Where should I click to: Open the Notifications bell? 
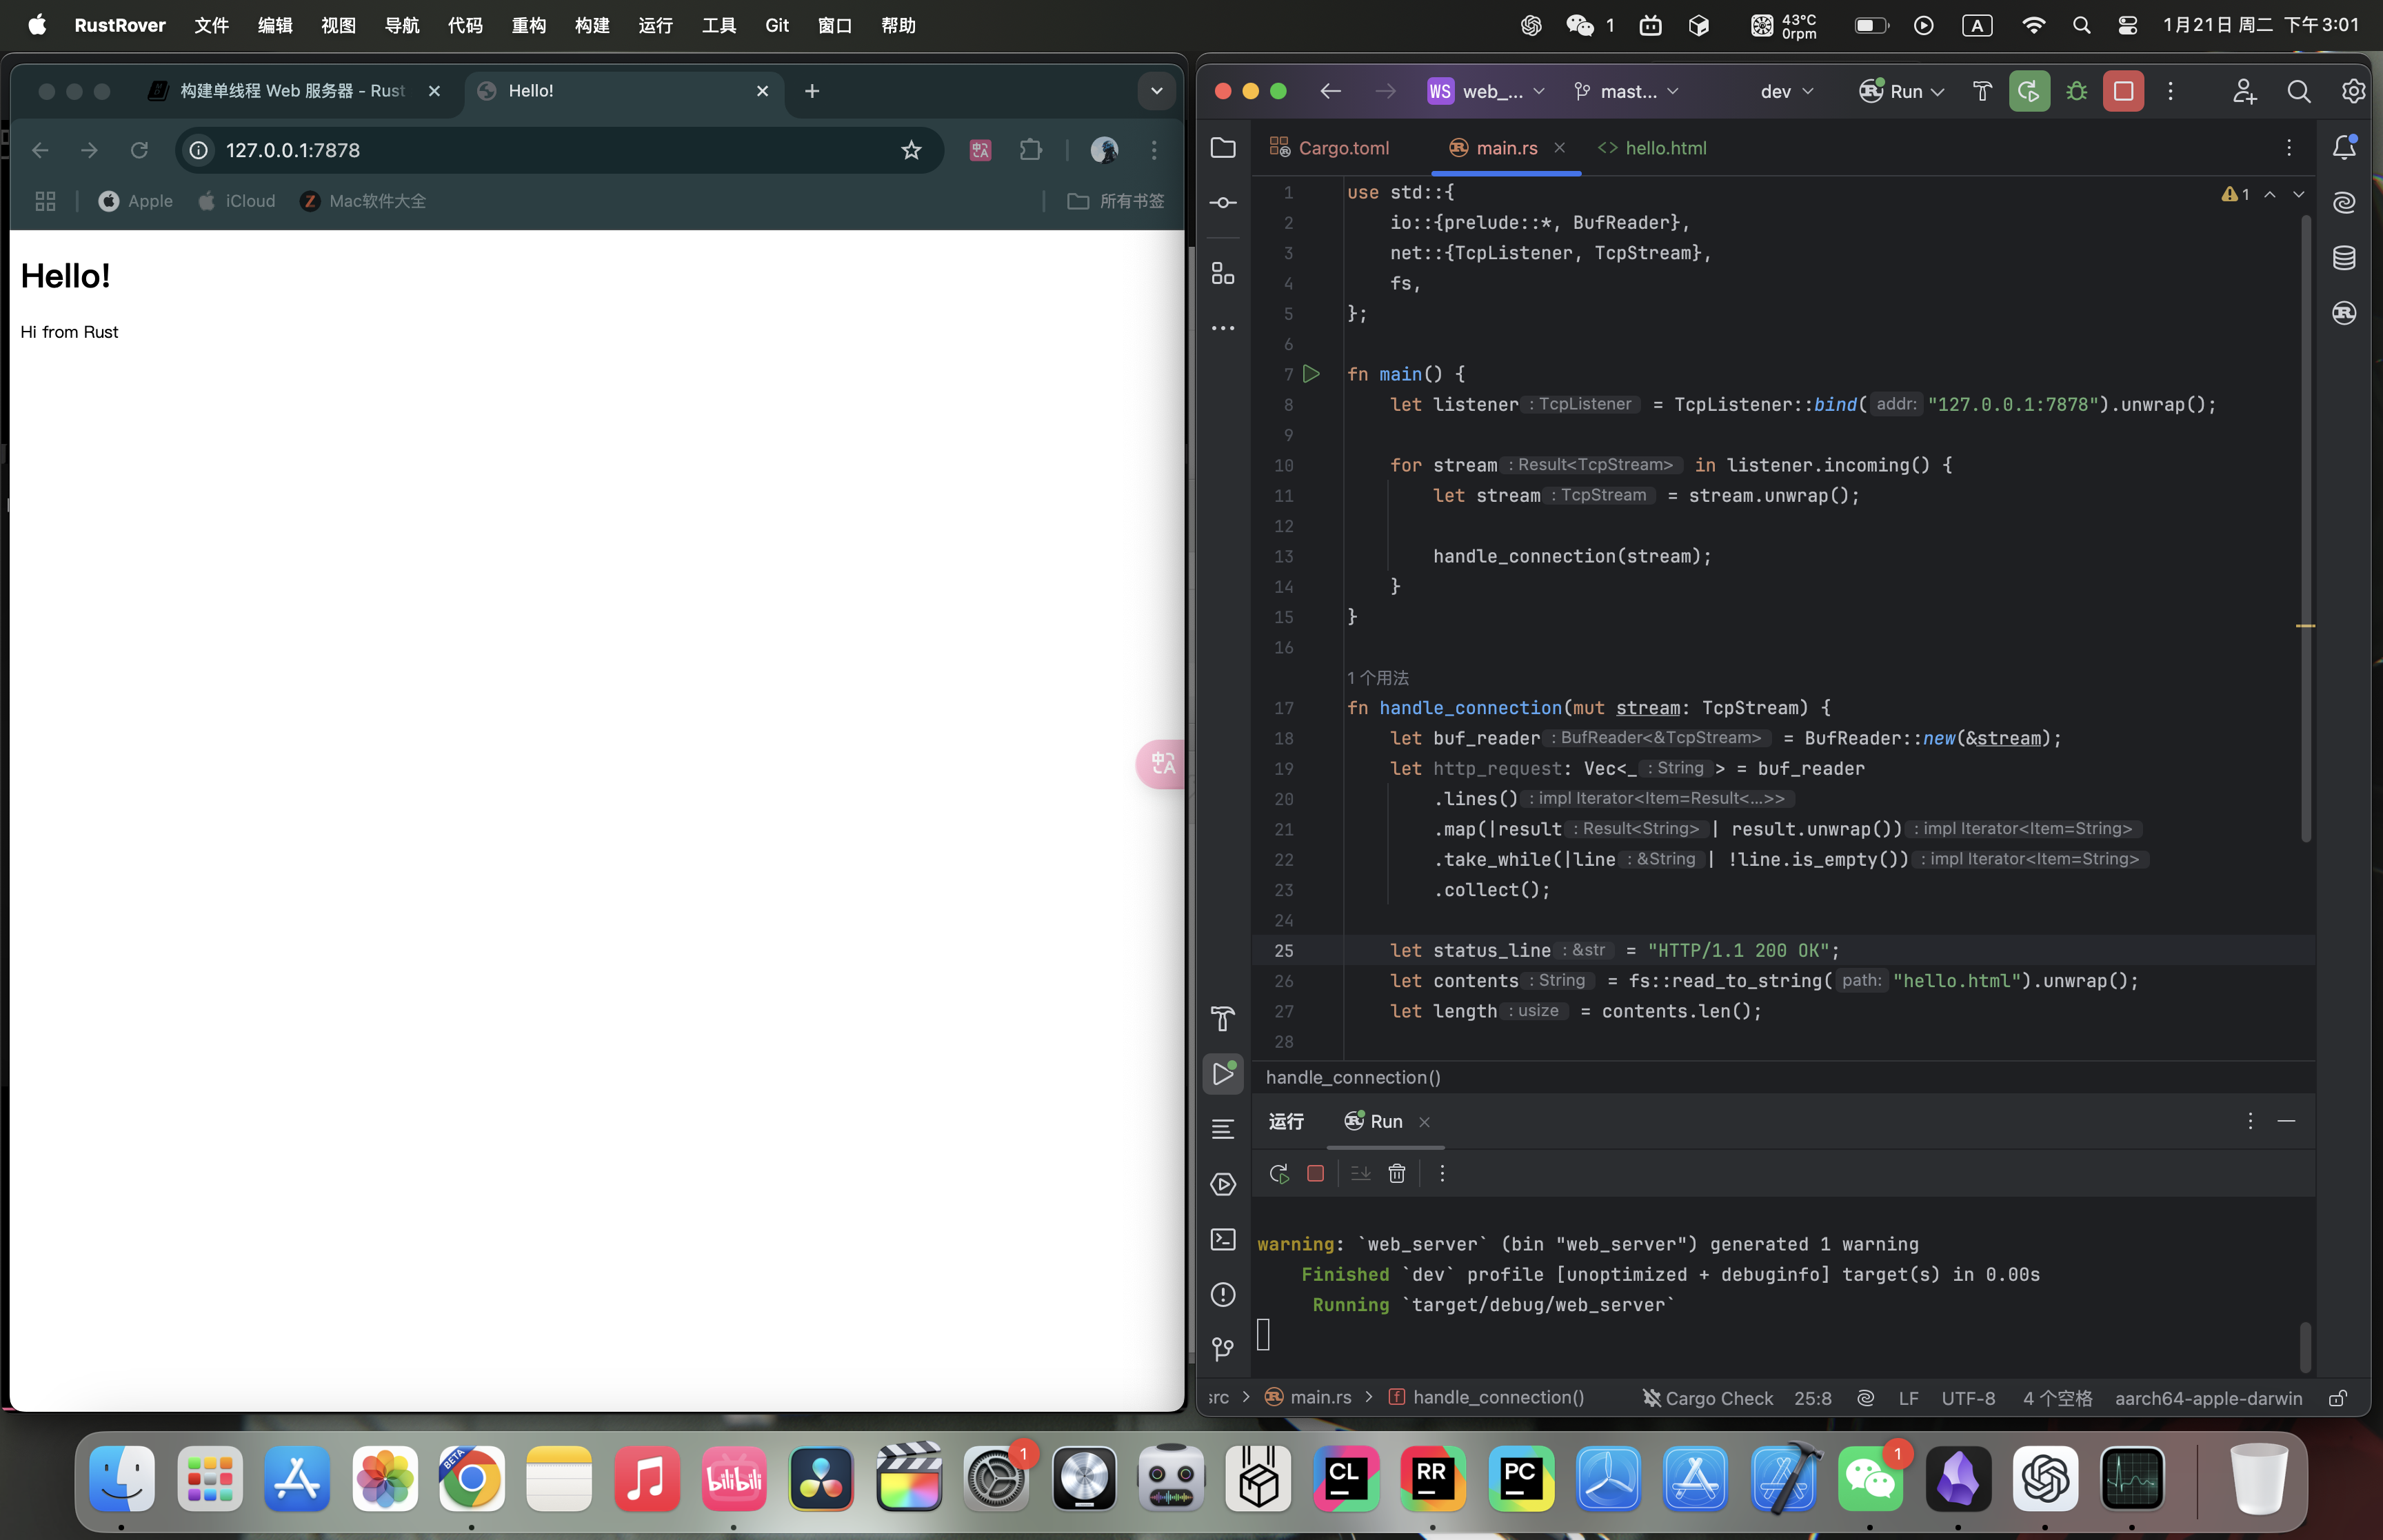point(2344,148)
